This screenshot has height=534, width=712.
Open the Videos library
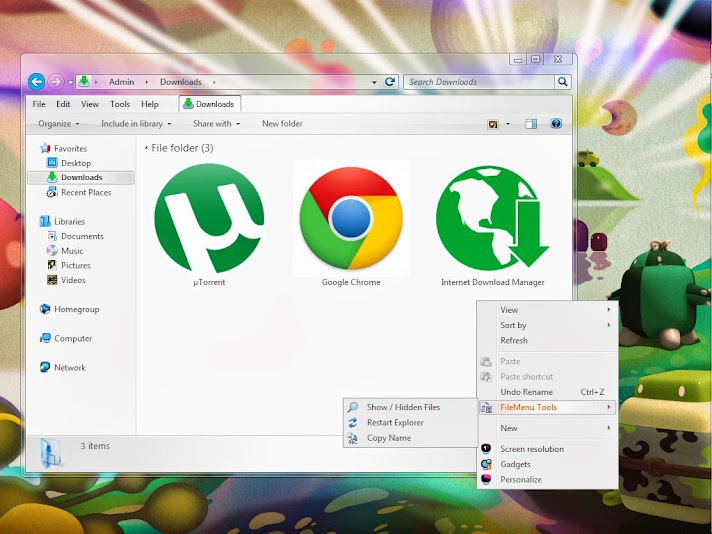tap(73, 280)
